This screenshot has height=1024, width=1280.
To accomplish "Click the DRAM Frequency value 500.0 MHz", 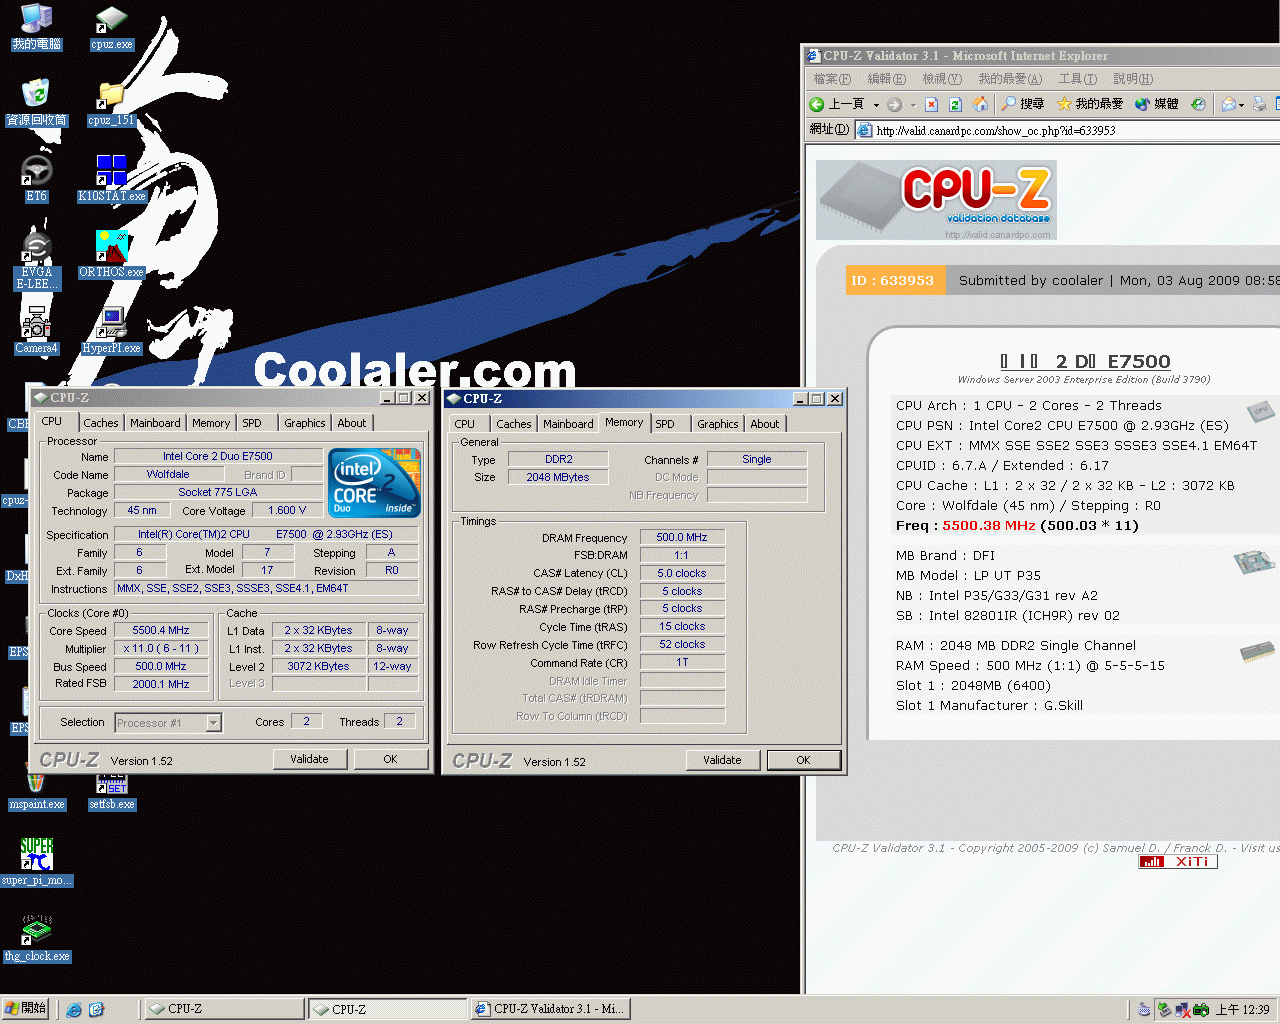I will tap(682, 538).
